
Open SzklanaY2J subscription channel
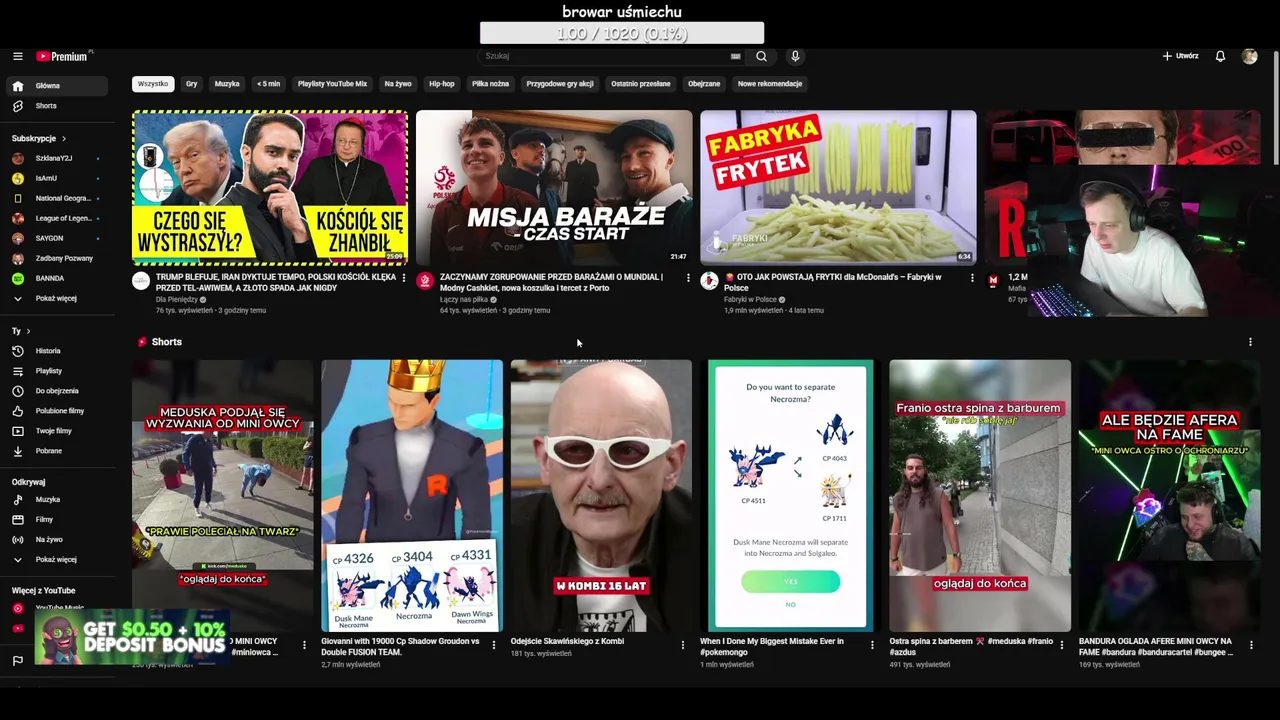tap(56, 158)
